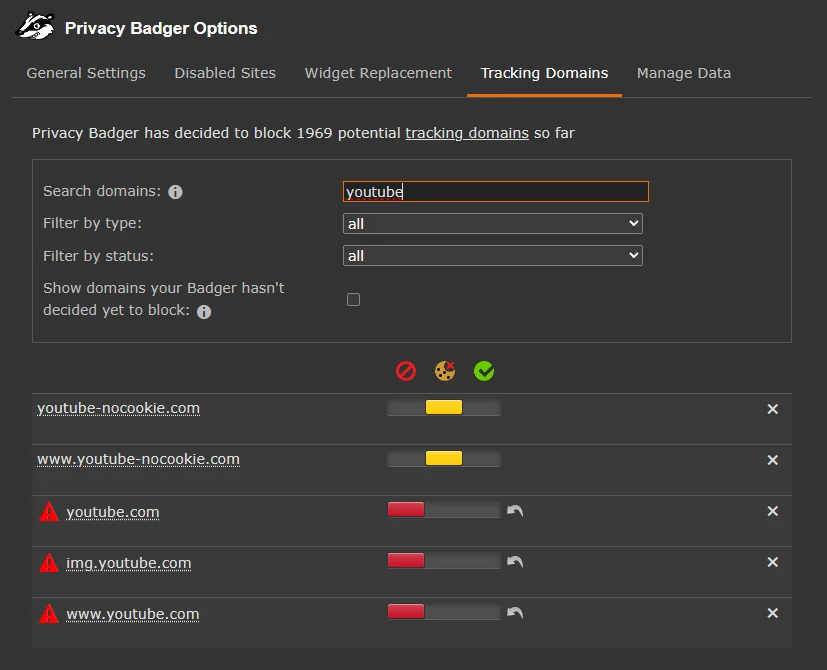Screen dimensions: 827x670
Task: Undo custom setting for img.youtube.com
Action: coord(515,561)
